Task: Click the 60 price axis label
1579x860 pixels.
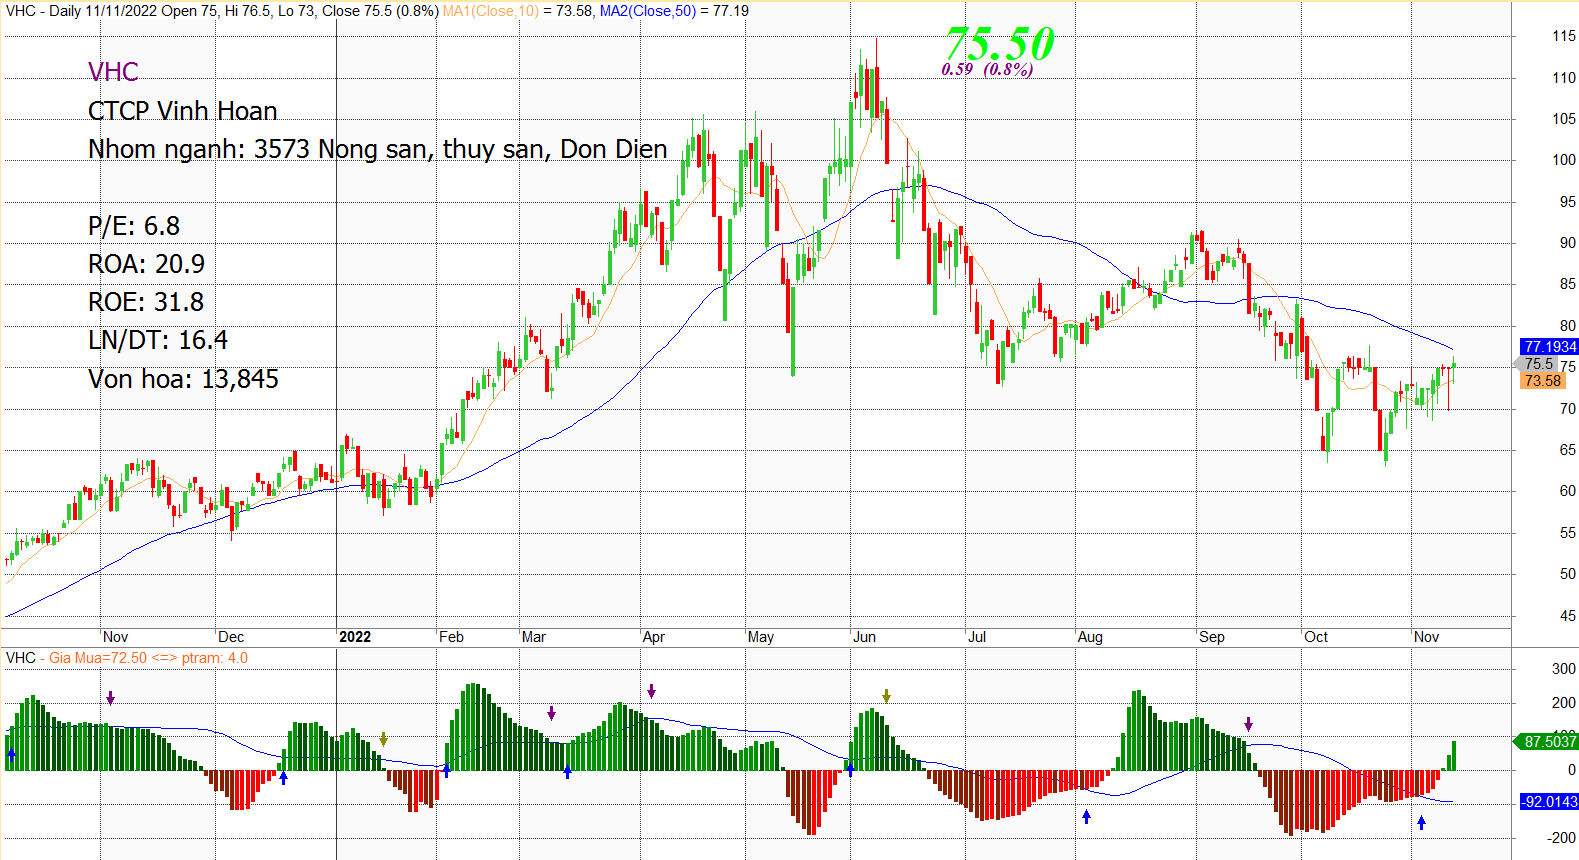Action: [x=1567, y=491]
